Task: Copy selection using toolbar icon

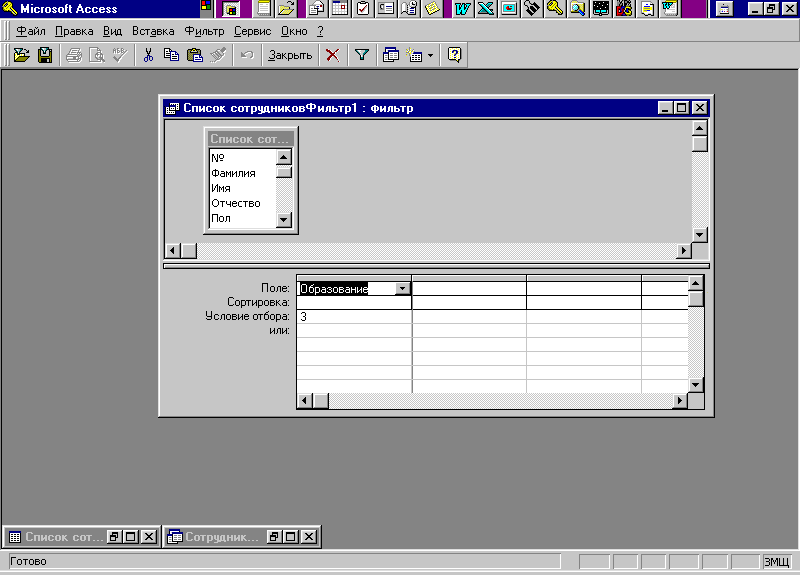Action: tap(171, 55)
